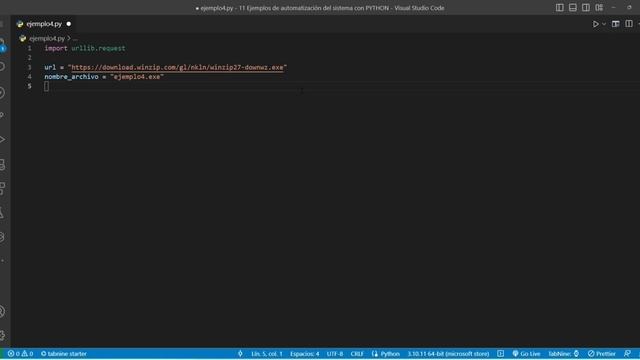The width and height of the screenshot is (640, 360).
Task: Open the run options dropdown arrow
Action: [x=604, y=24]
